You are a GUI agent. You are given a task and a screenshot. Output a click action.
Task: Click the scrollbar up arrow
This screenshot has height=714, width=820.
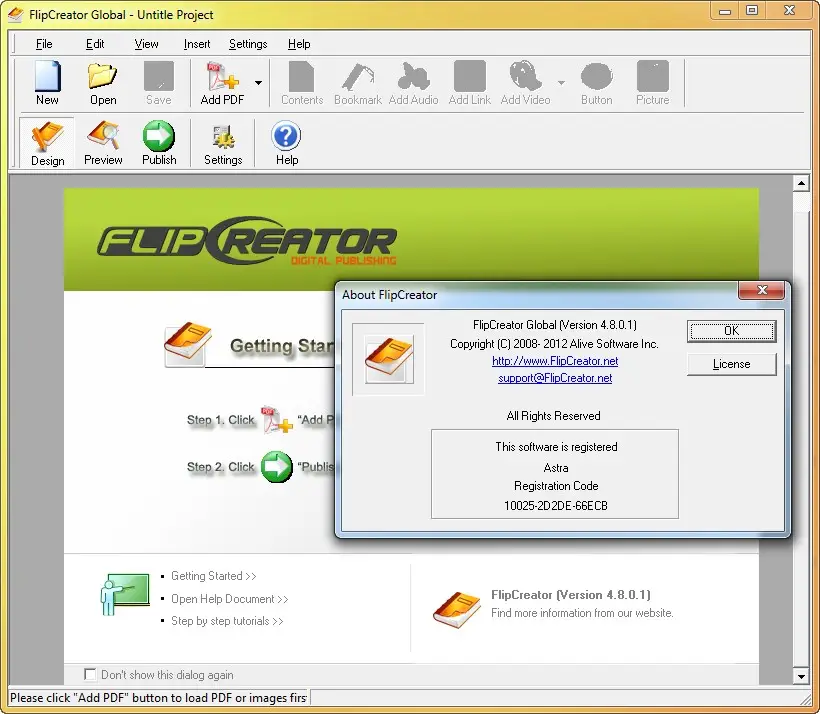(801, 183)
